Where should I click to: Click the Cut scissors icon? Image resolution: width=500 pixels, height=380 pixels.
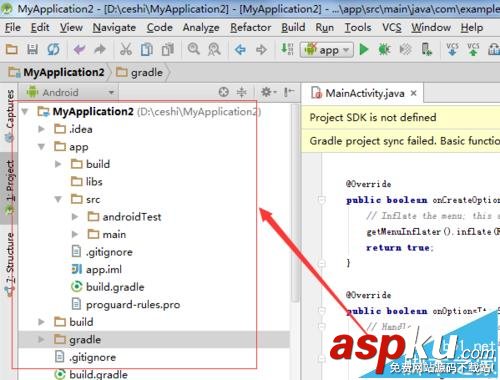pos(126,49)
